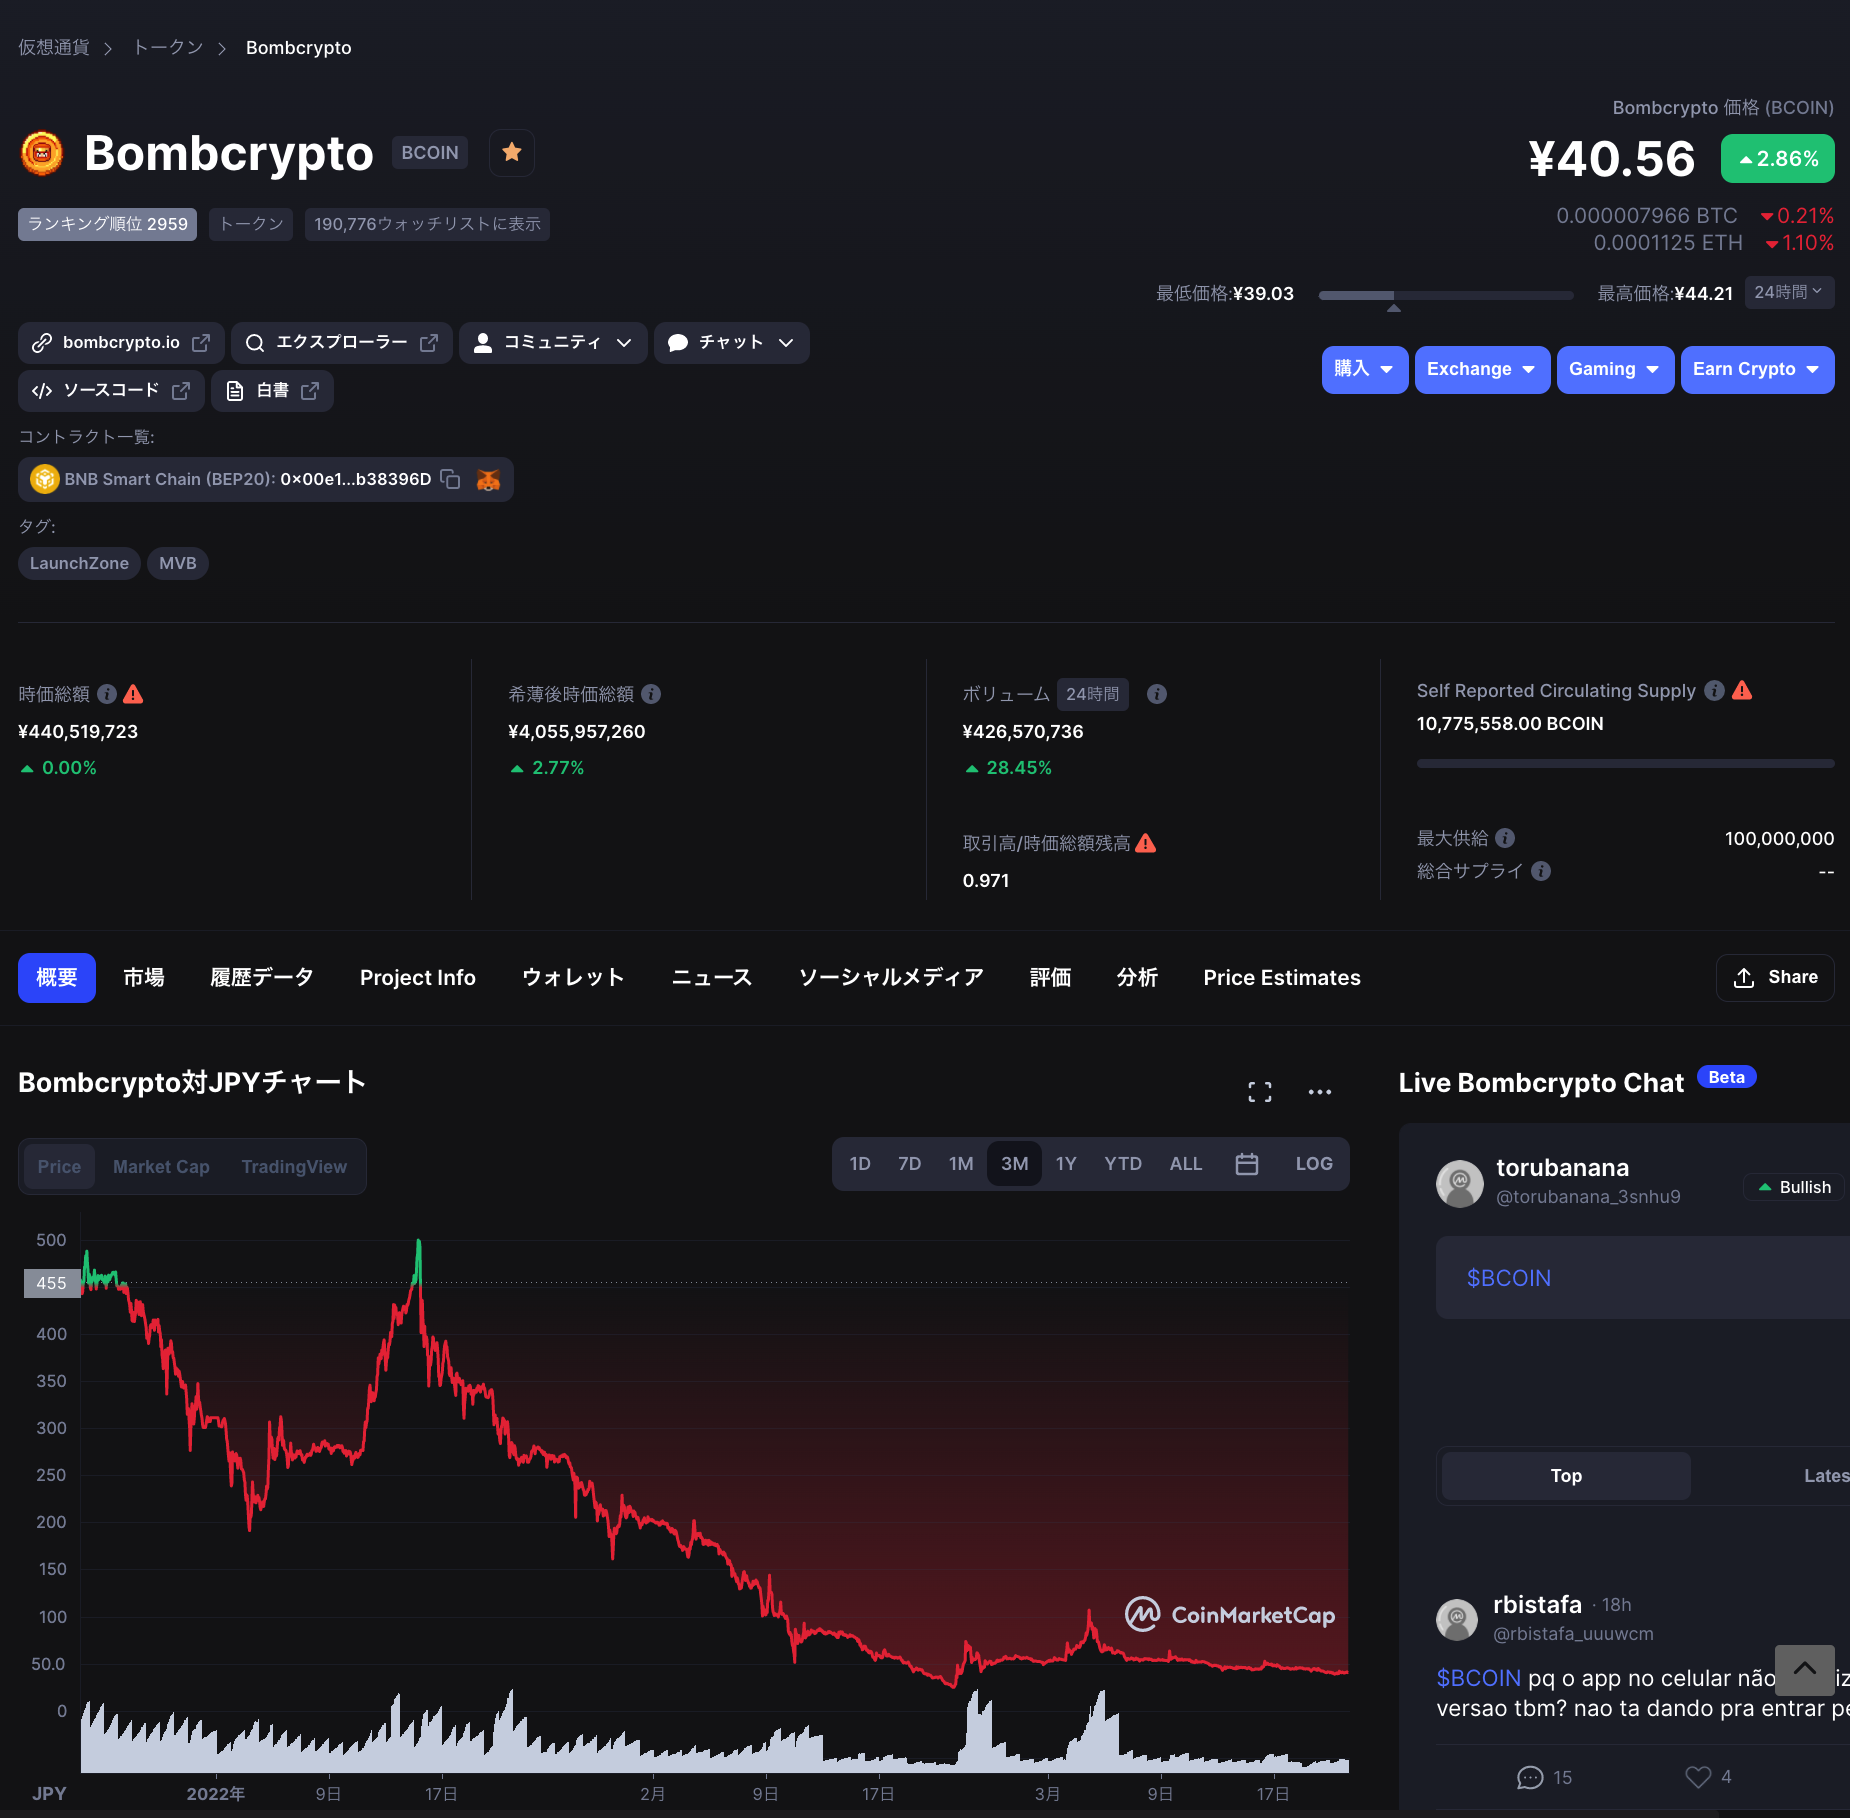Show info for 時価総額 market cap

click(x=107, y=694)
